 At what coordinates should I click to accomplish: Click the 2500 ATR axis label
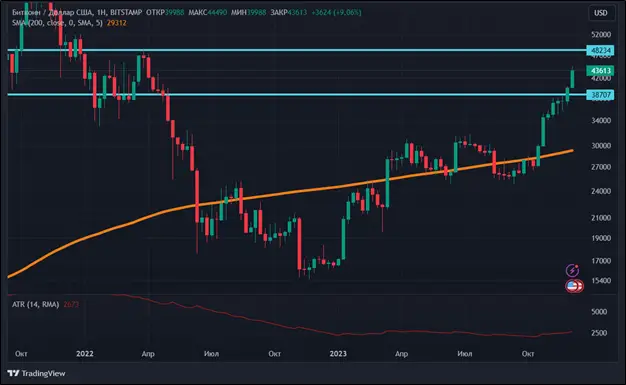(599, 333)
